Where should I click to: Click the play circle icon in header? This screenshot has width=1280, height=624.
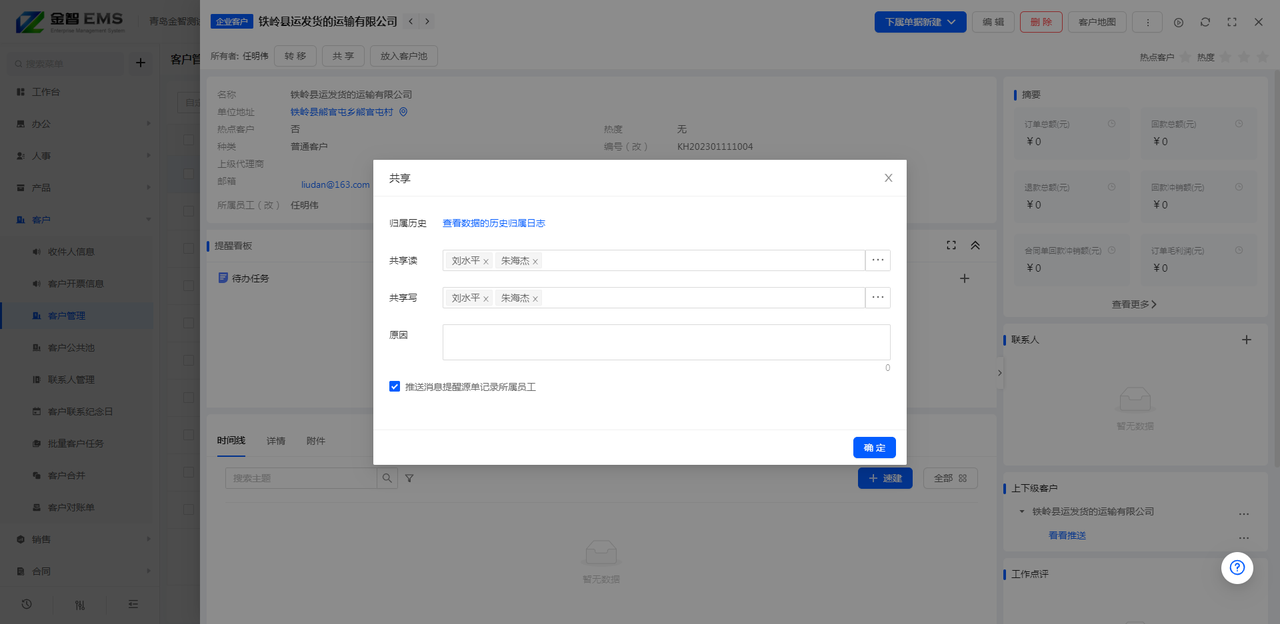[1179, 22]
